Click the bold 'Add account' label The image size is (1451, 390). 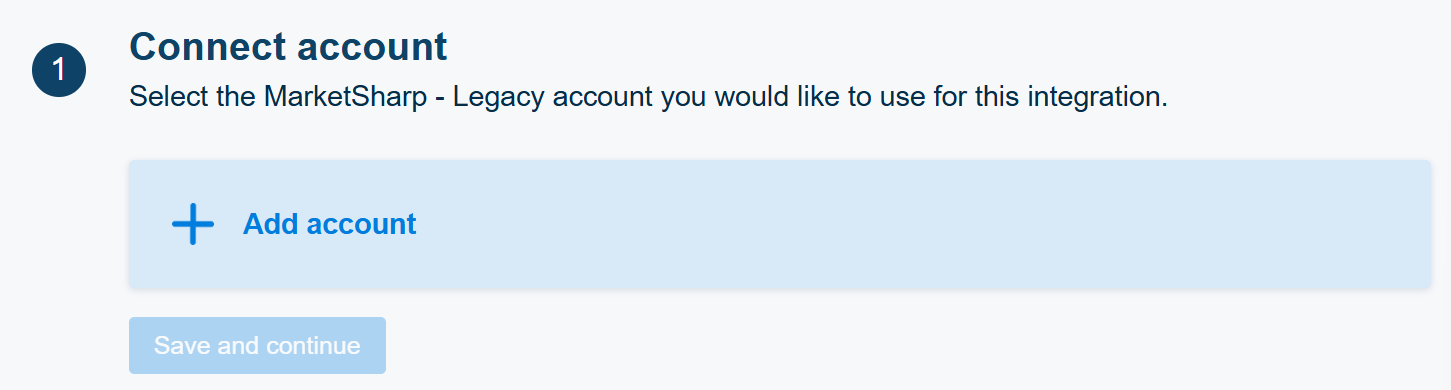[x=329, y=224]
